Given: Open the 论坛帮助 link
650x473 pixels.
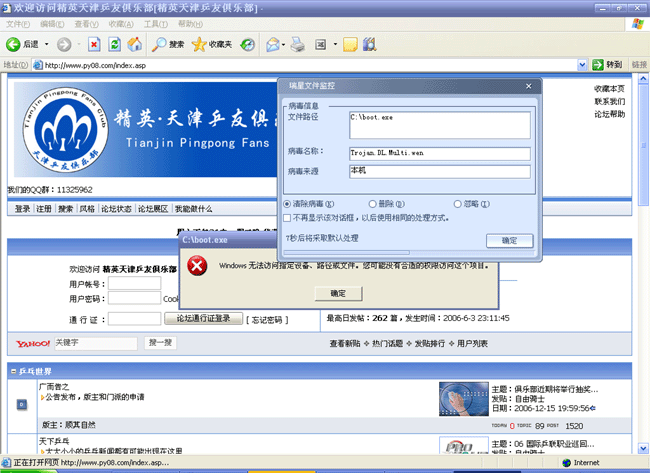Looking at the screenshot, I should (609, 114).
